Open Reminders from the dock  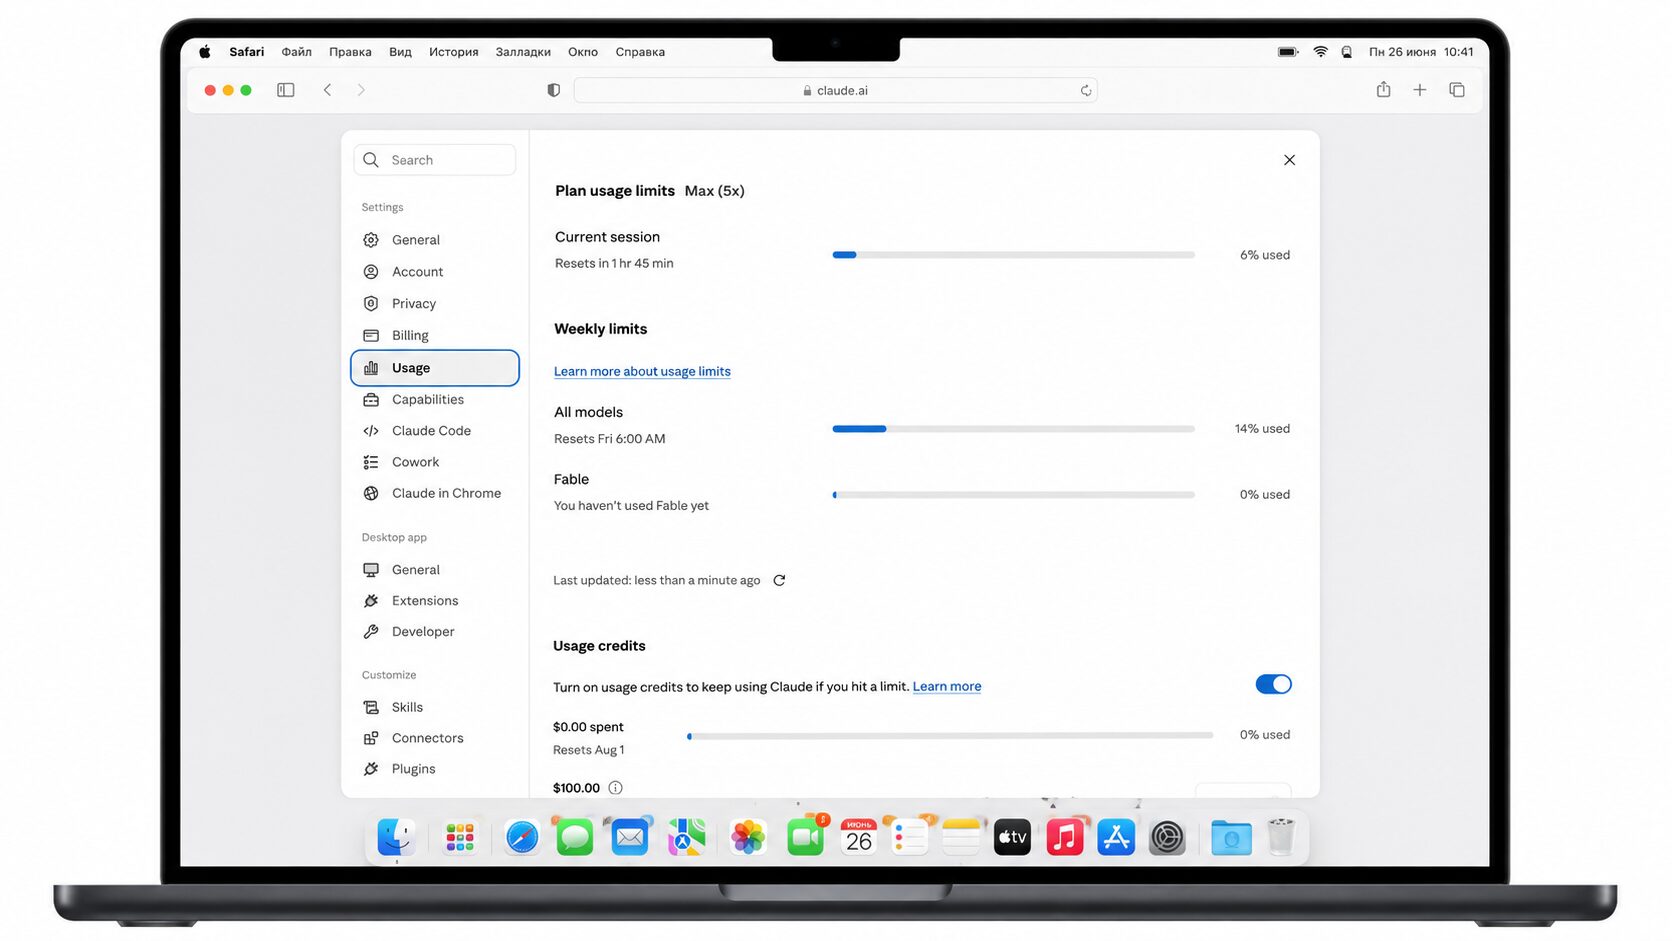[x=910, y=837]
